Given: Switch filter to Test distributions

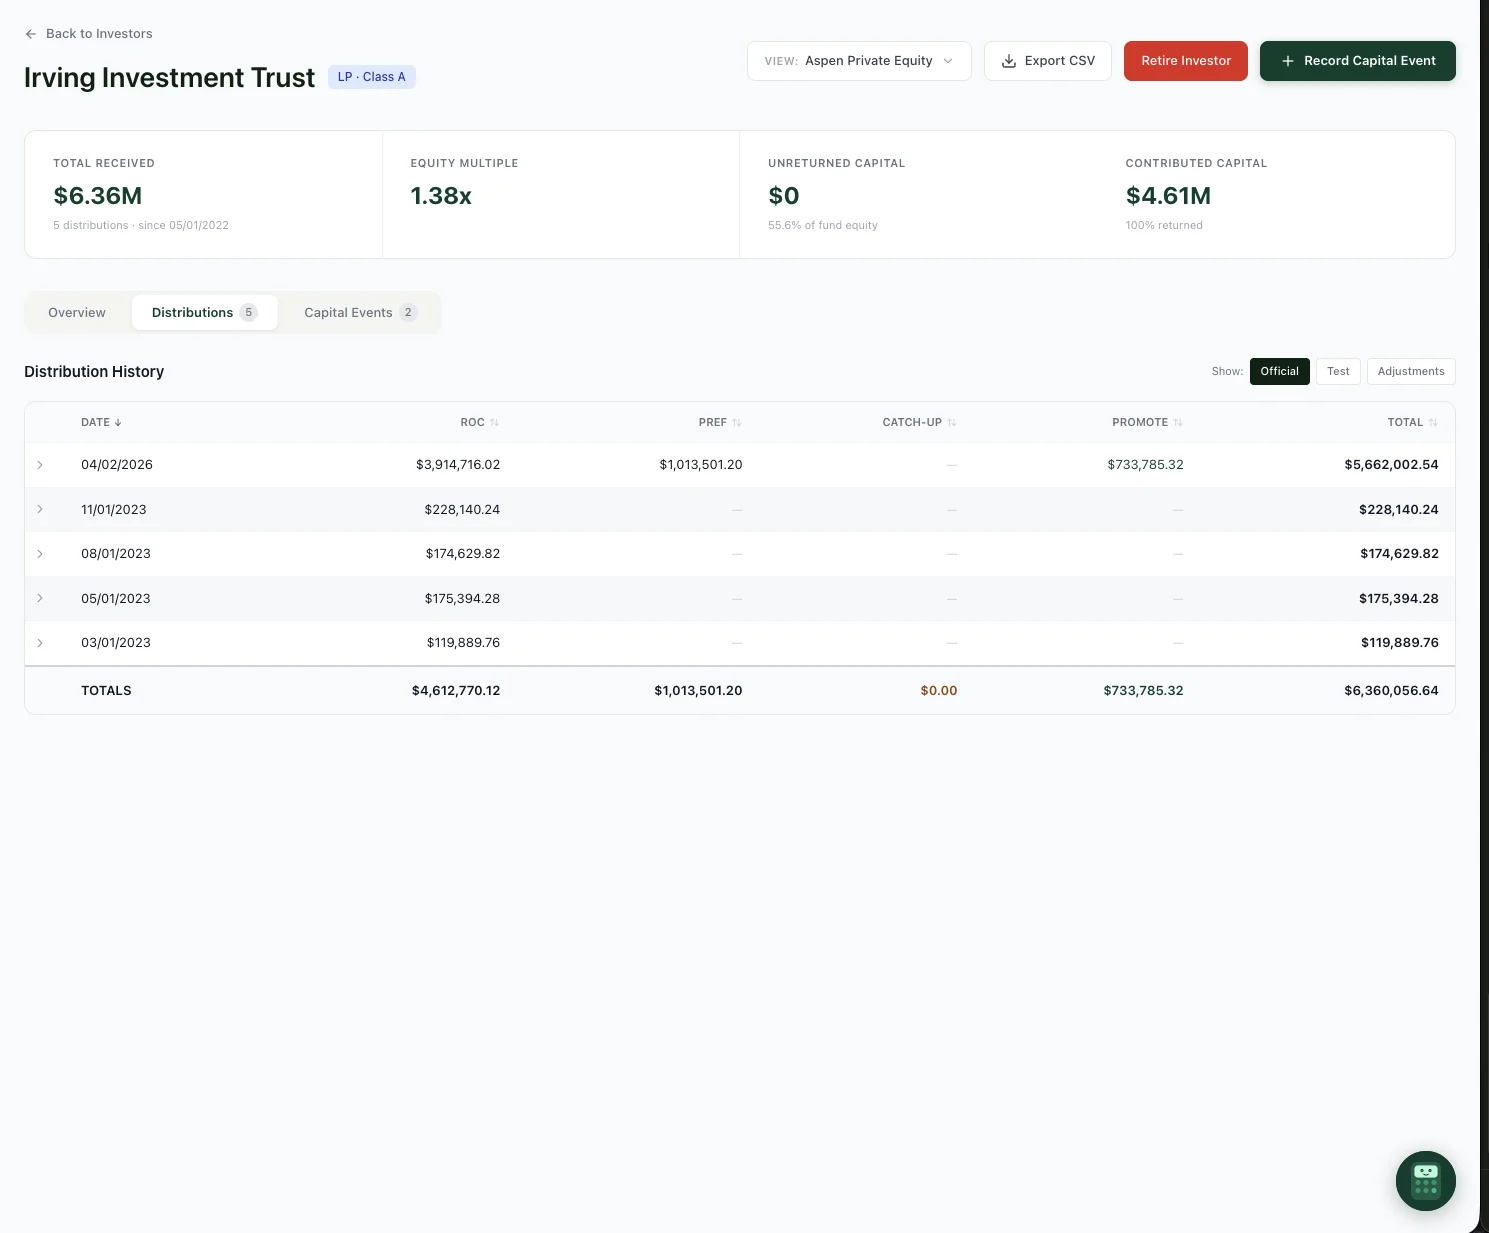Looking at the screenshot, I should pyautogui.click(x=1338, y=371).
